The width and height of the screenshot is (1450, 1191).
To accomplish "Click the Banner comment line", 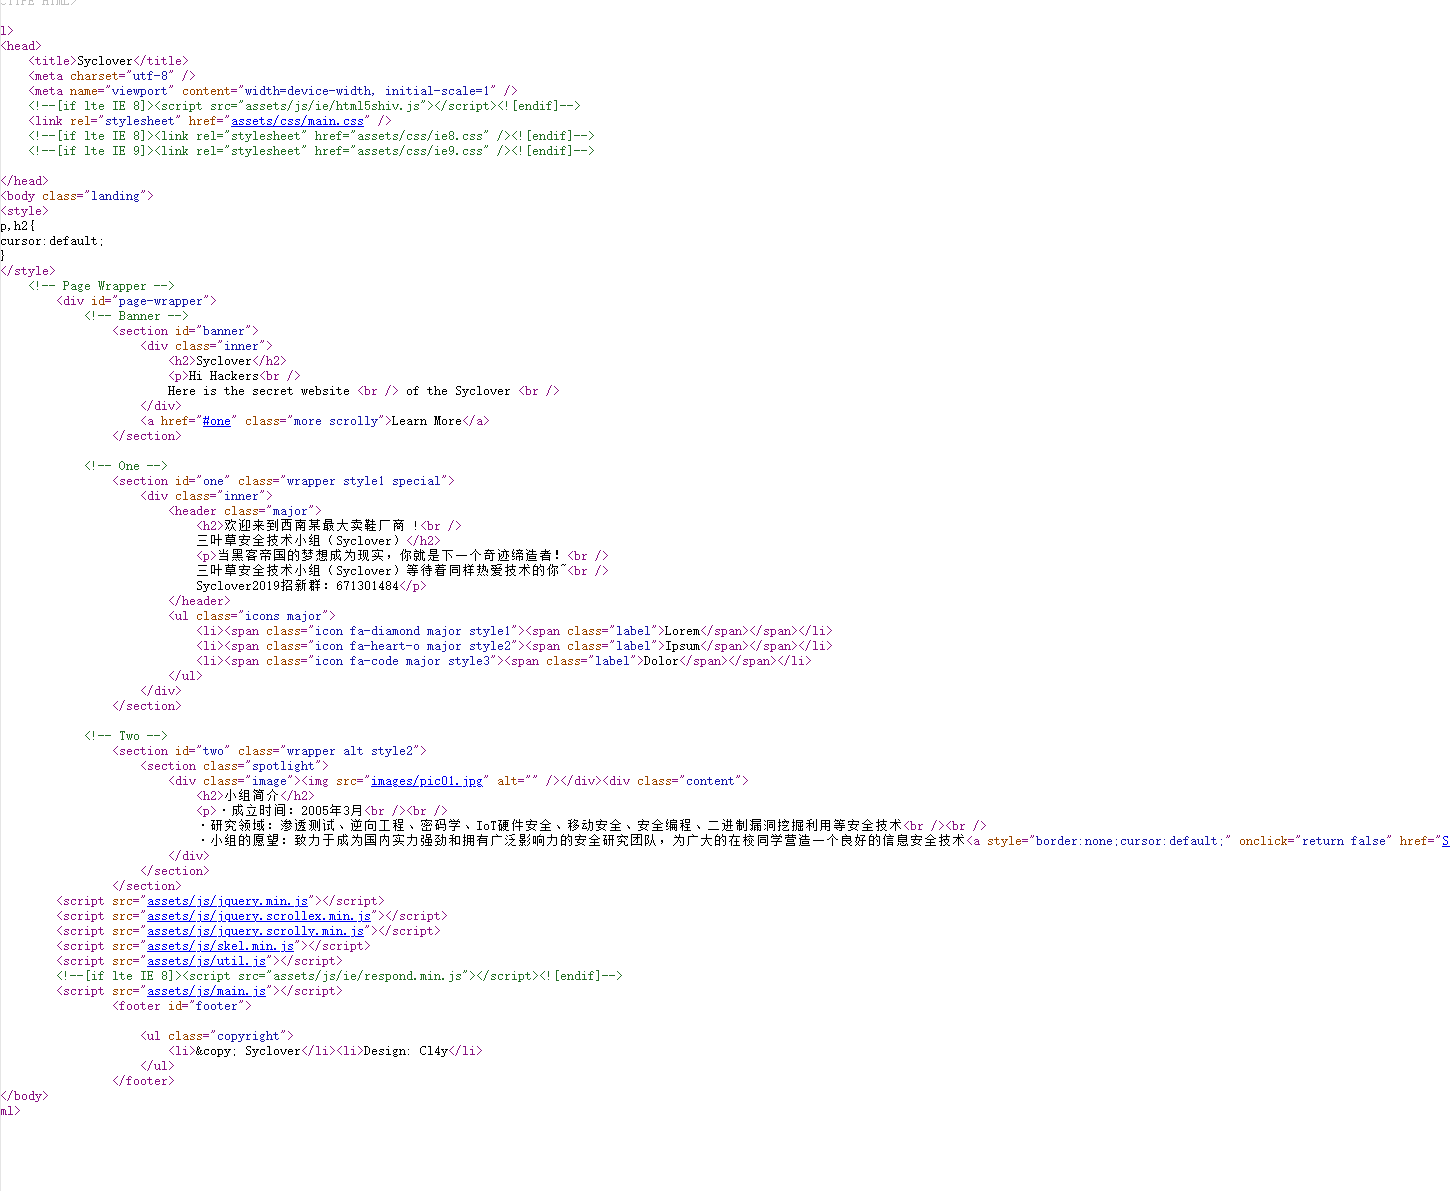I will 134,315.
